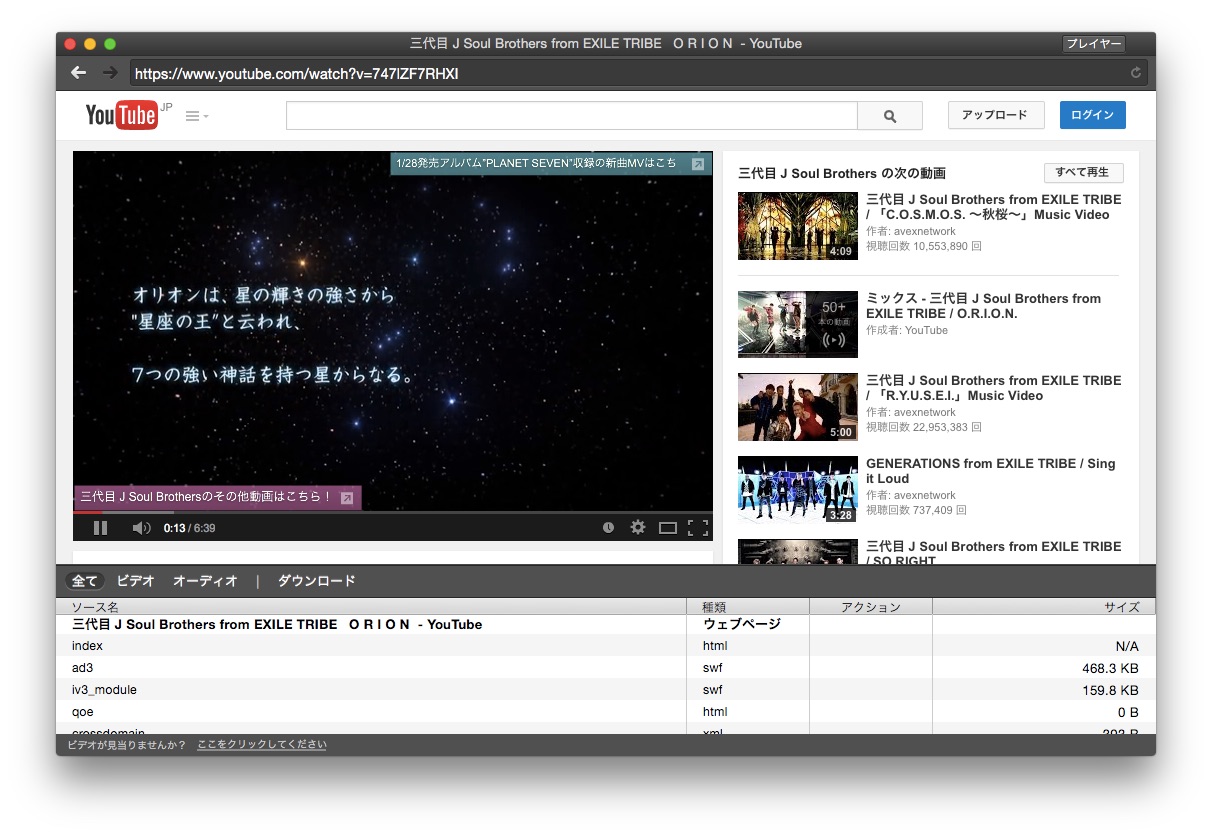Select the iv3_module source row

(606, 690)
